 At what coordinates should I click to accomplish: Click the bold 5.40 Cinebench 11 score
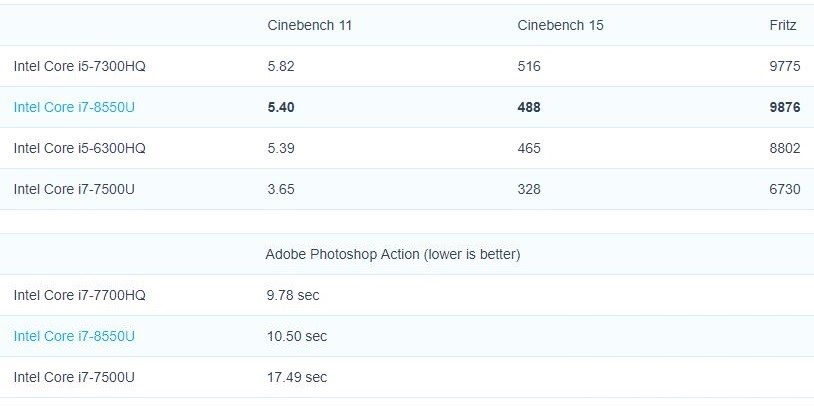(x=282, y=107)
